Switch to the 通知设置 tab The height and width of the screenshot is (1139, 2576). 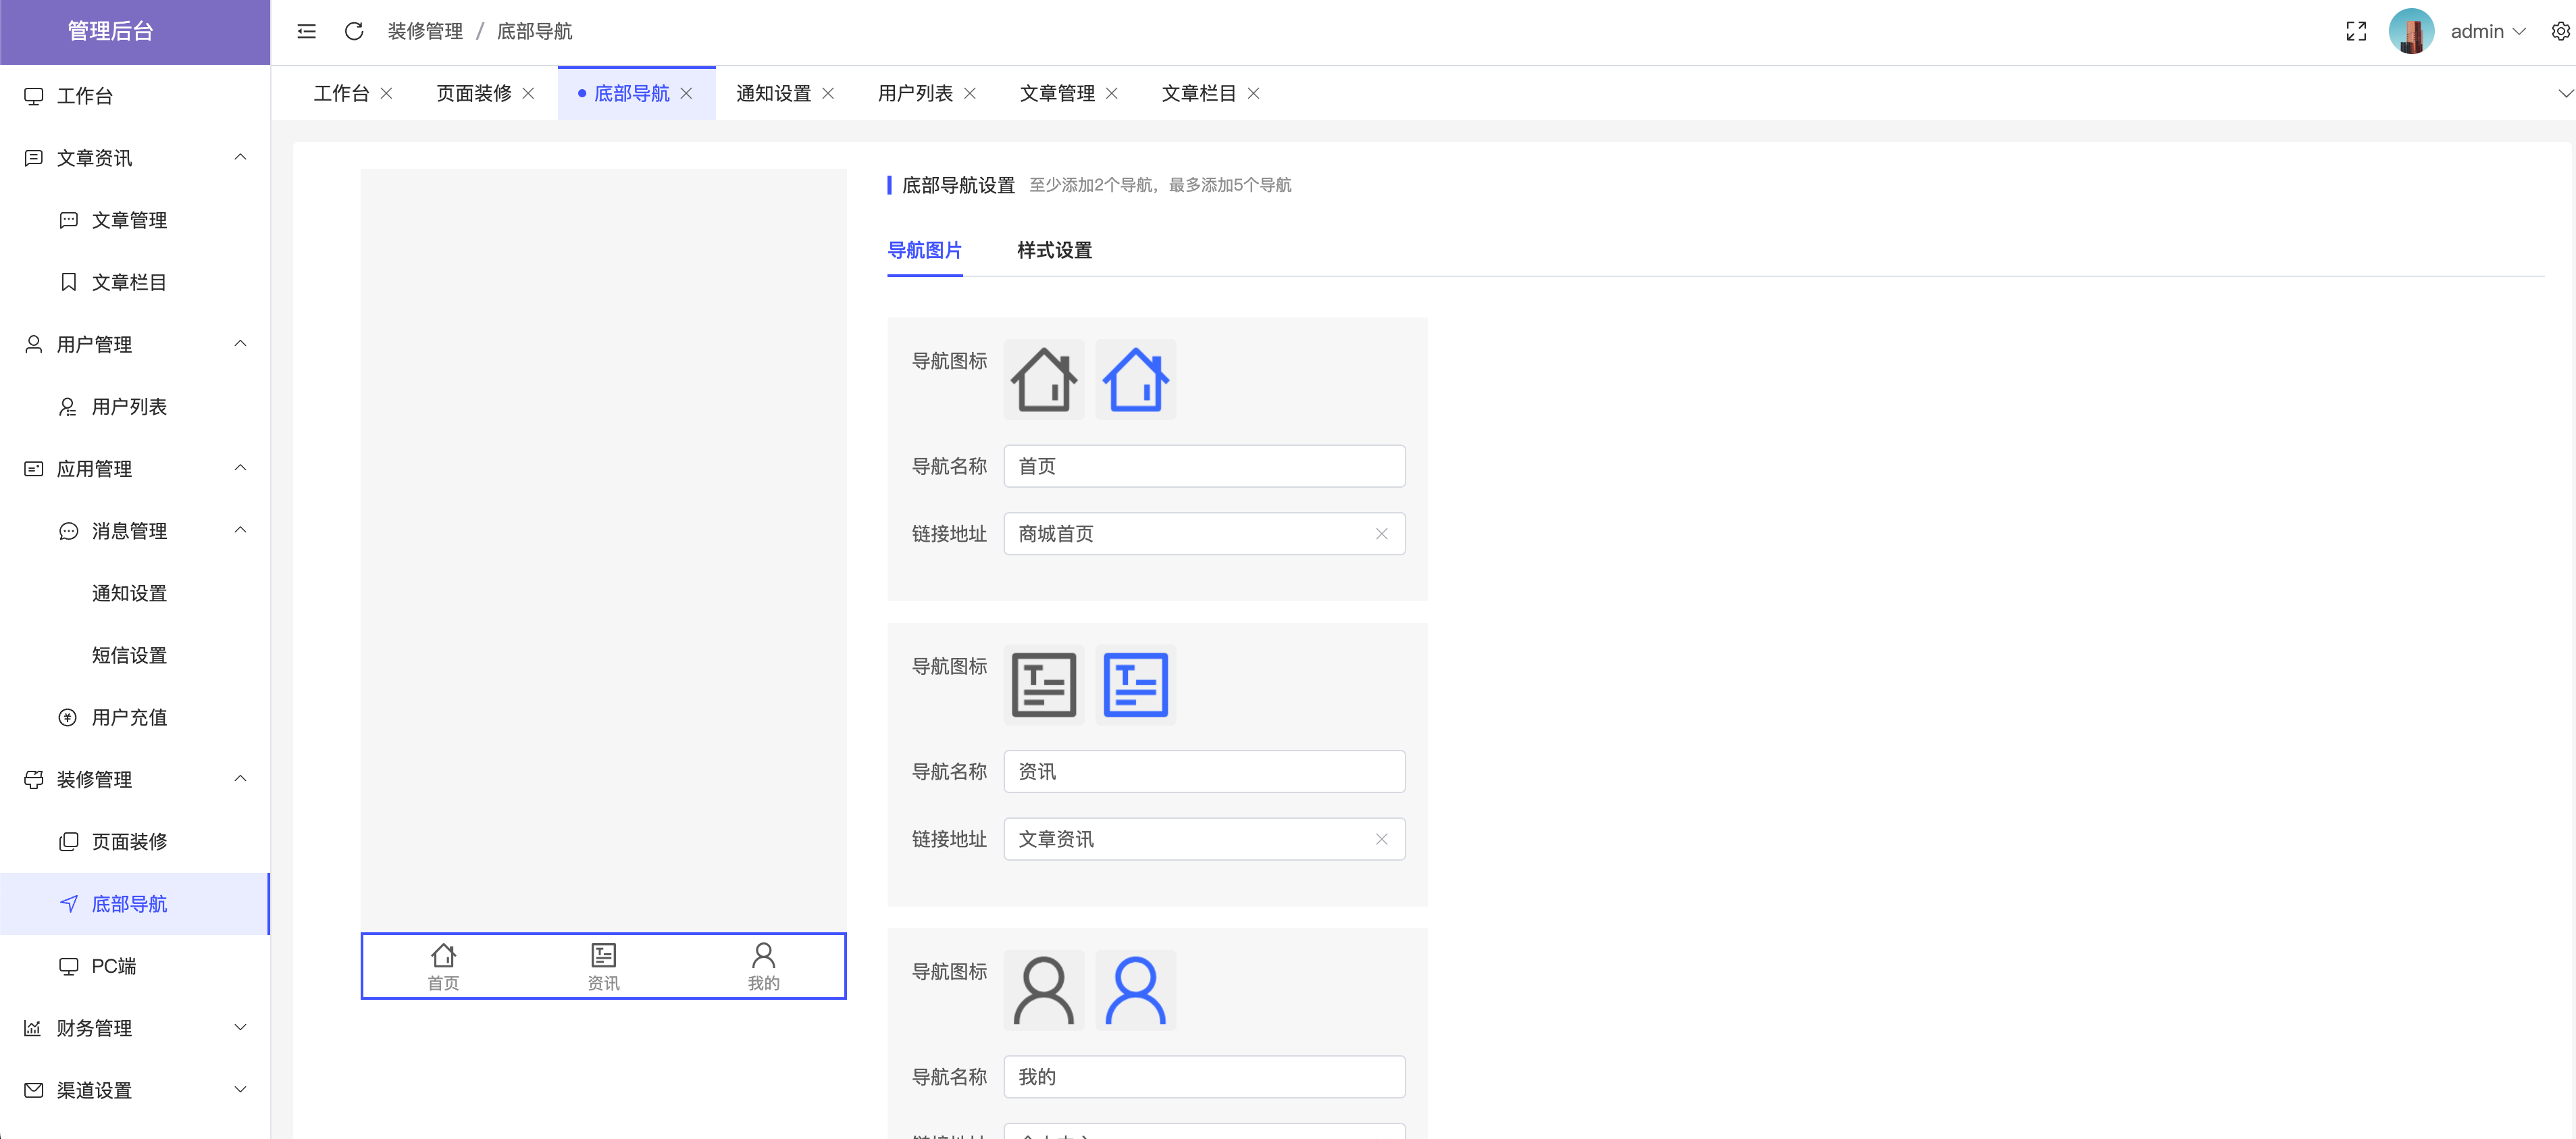[774, 93]
